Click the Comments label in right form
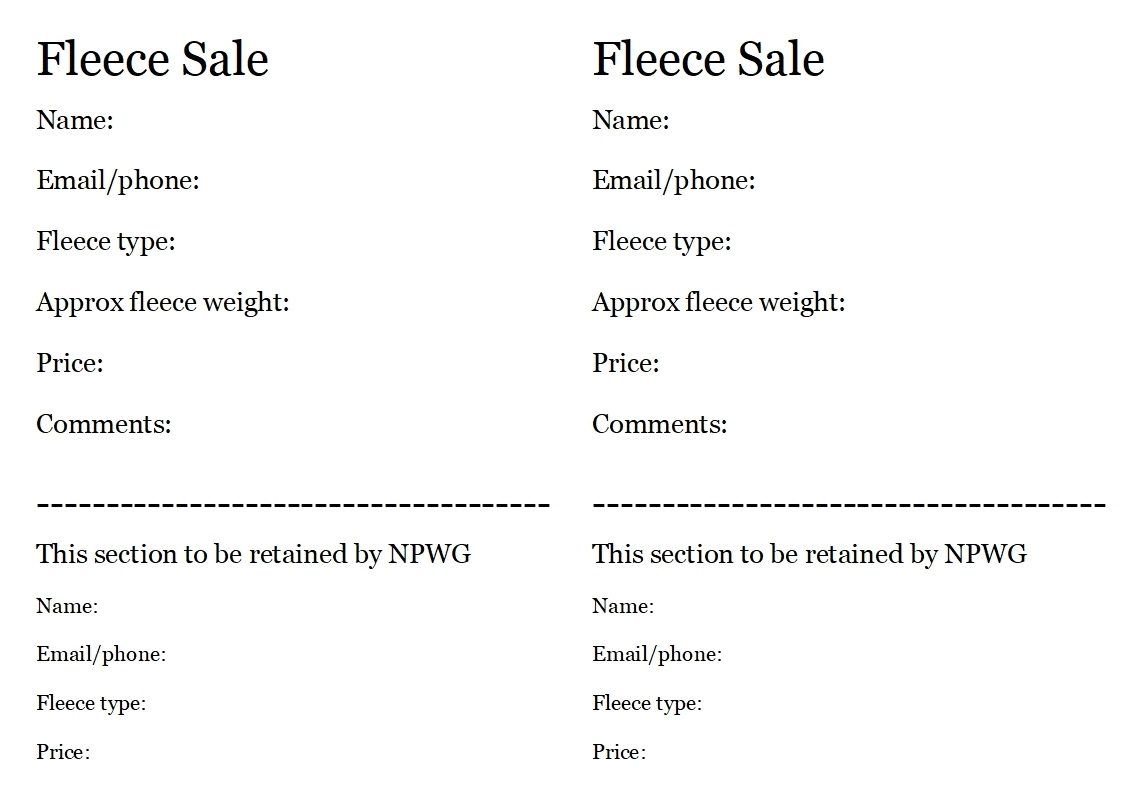Viewport: 1123px width, 794px height. (x=660, y=424)
